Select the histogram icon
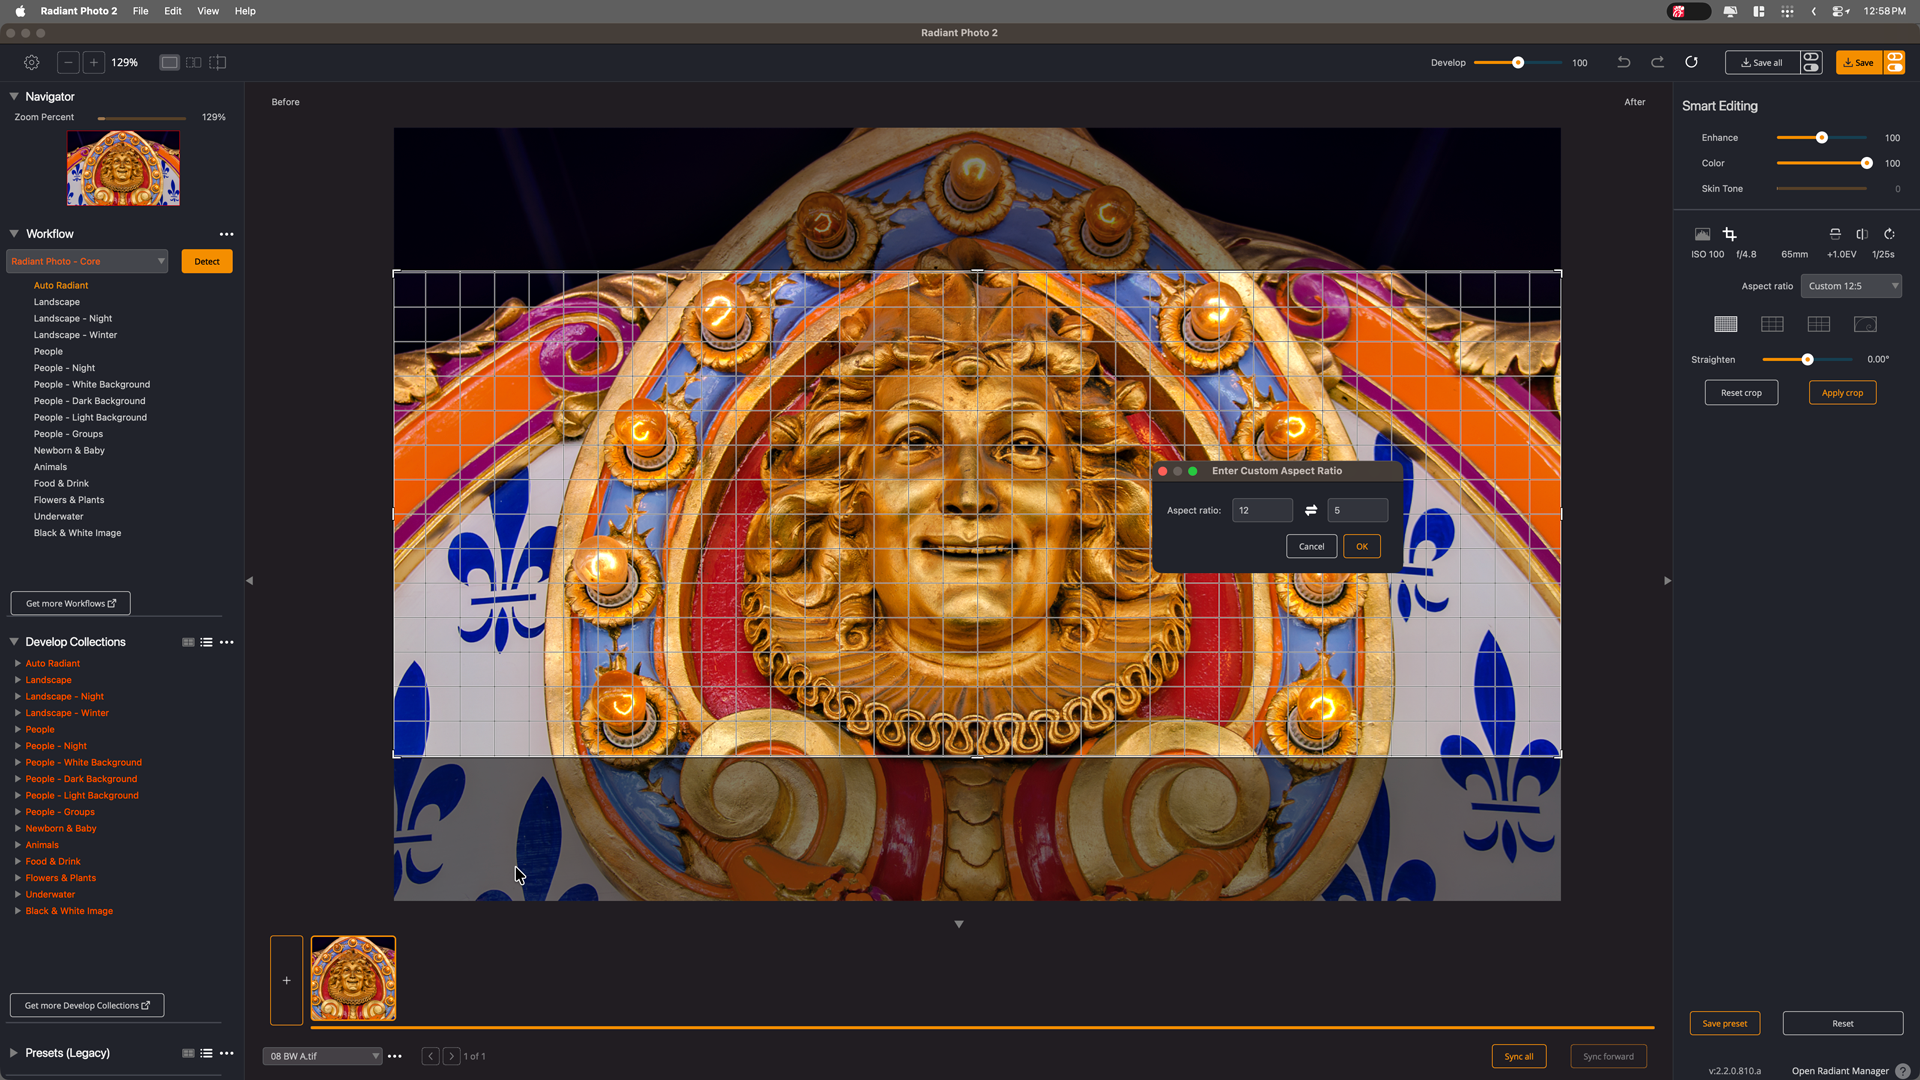 click(1702, 234)
